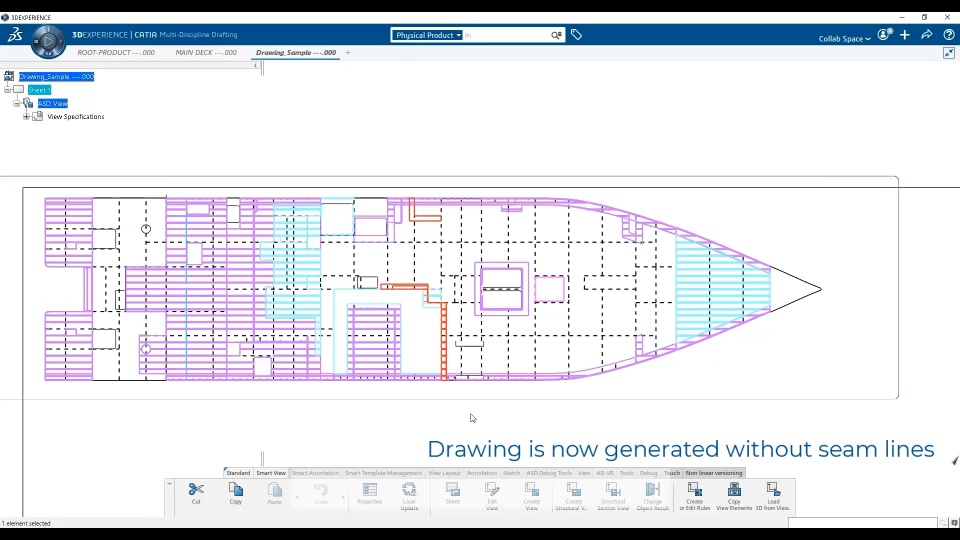Open the Physical Product dropdown
This screenshot has height=540, width=960.
click(427, 35)
